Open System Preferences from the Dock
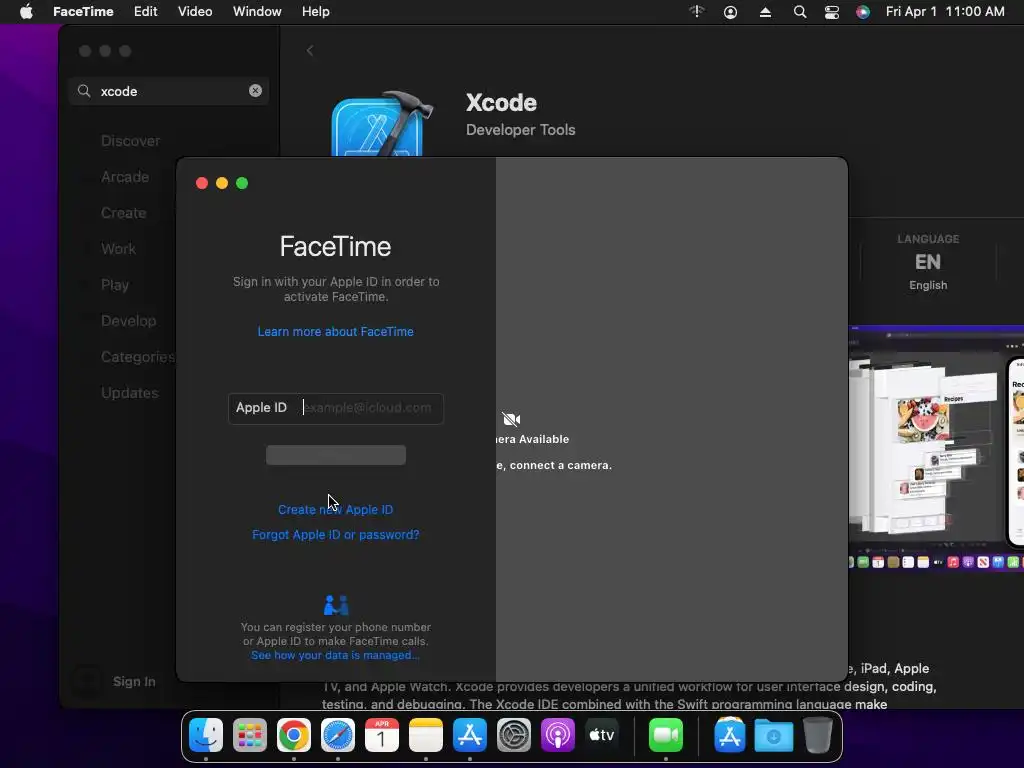Image resolution: width=1024 pixels, height=768 pixels. point(514,735)
